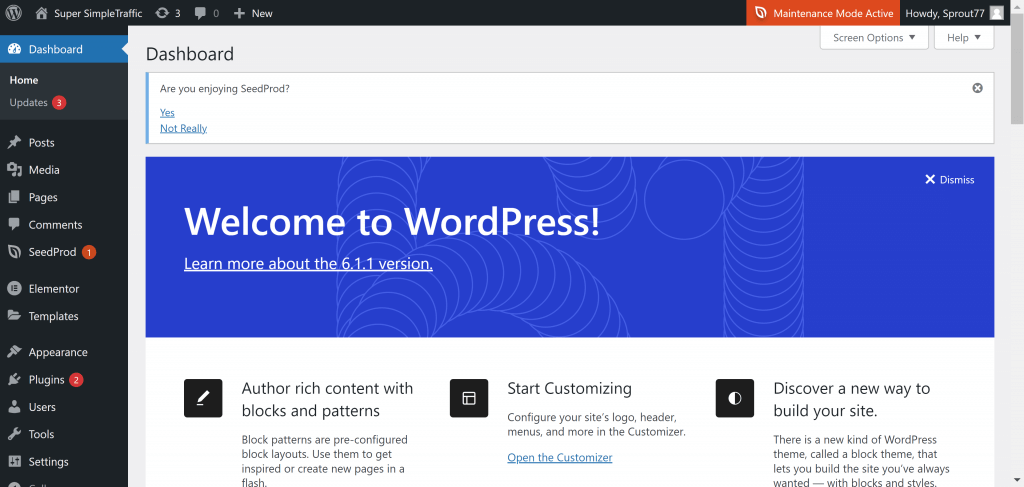The width and height of the screenshot is (1024, 487).
Task: Open the Plugins menu item
Action: coord(64,379)
